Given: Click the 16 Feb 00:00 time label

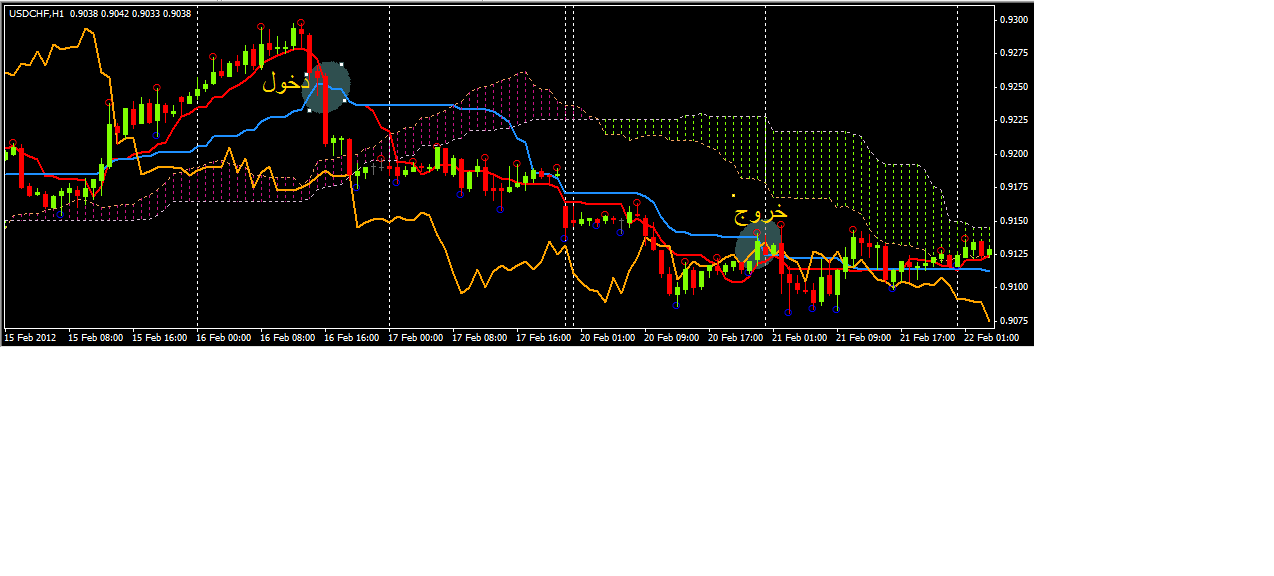Looking at the screenshot, I should (x=224, y=338).
